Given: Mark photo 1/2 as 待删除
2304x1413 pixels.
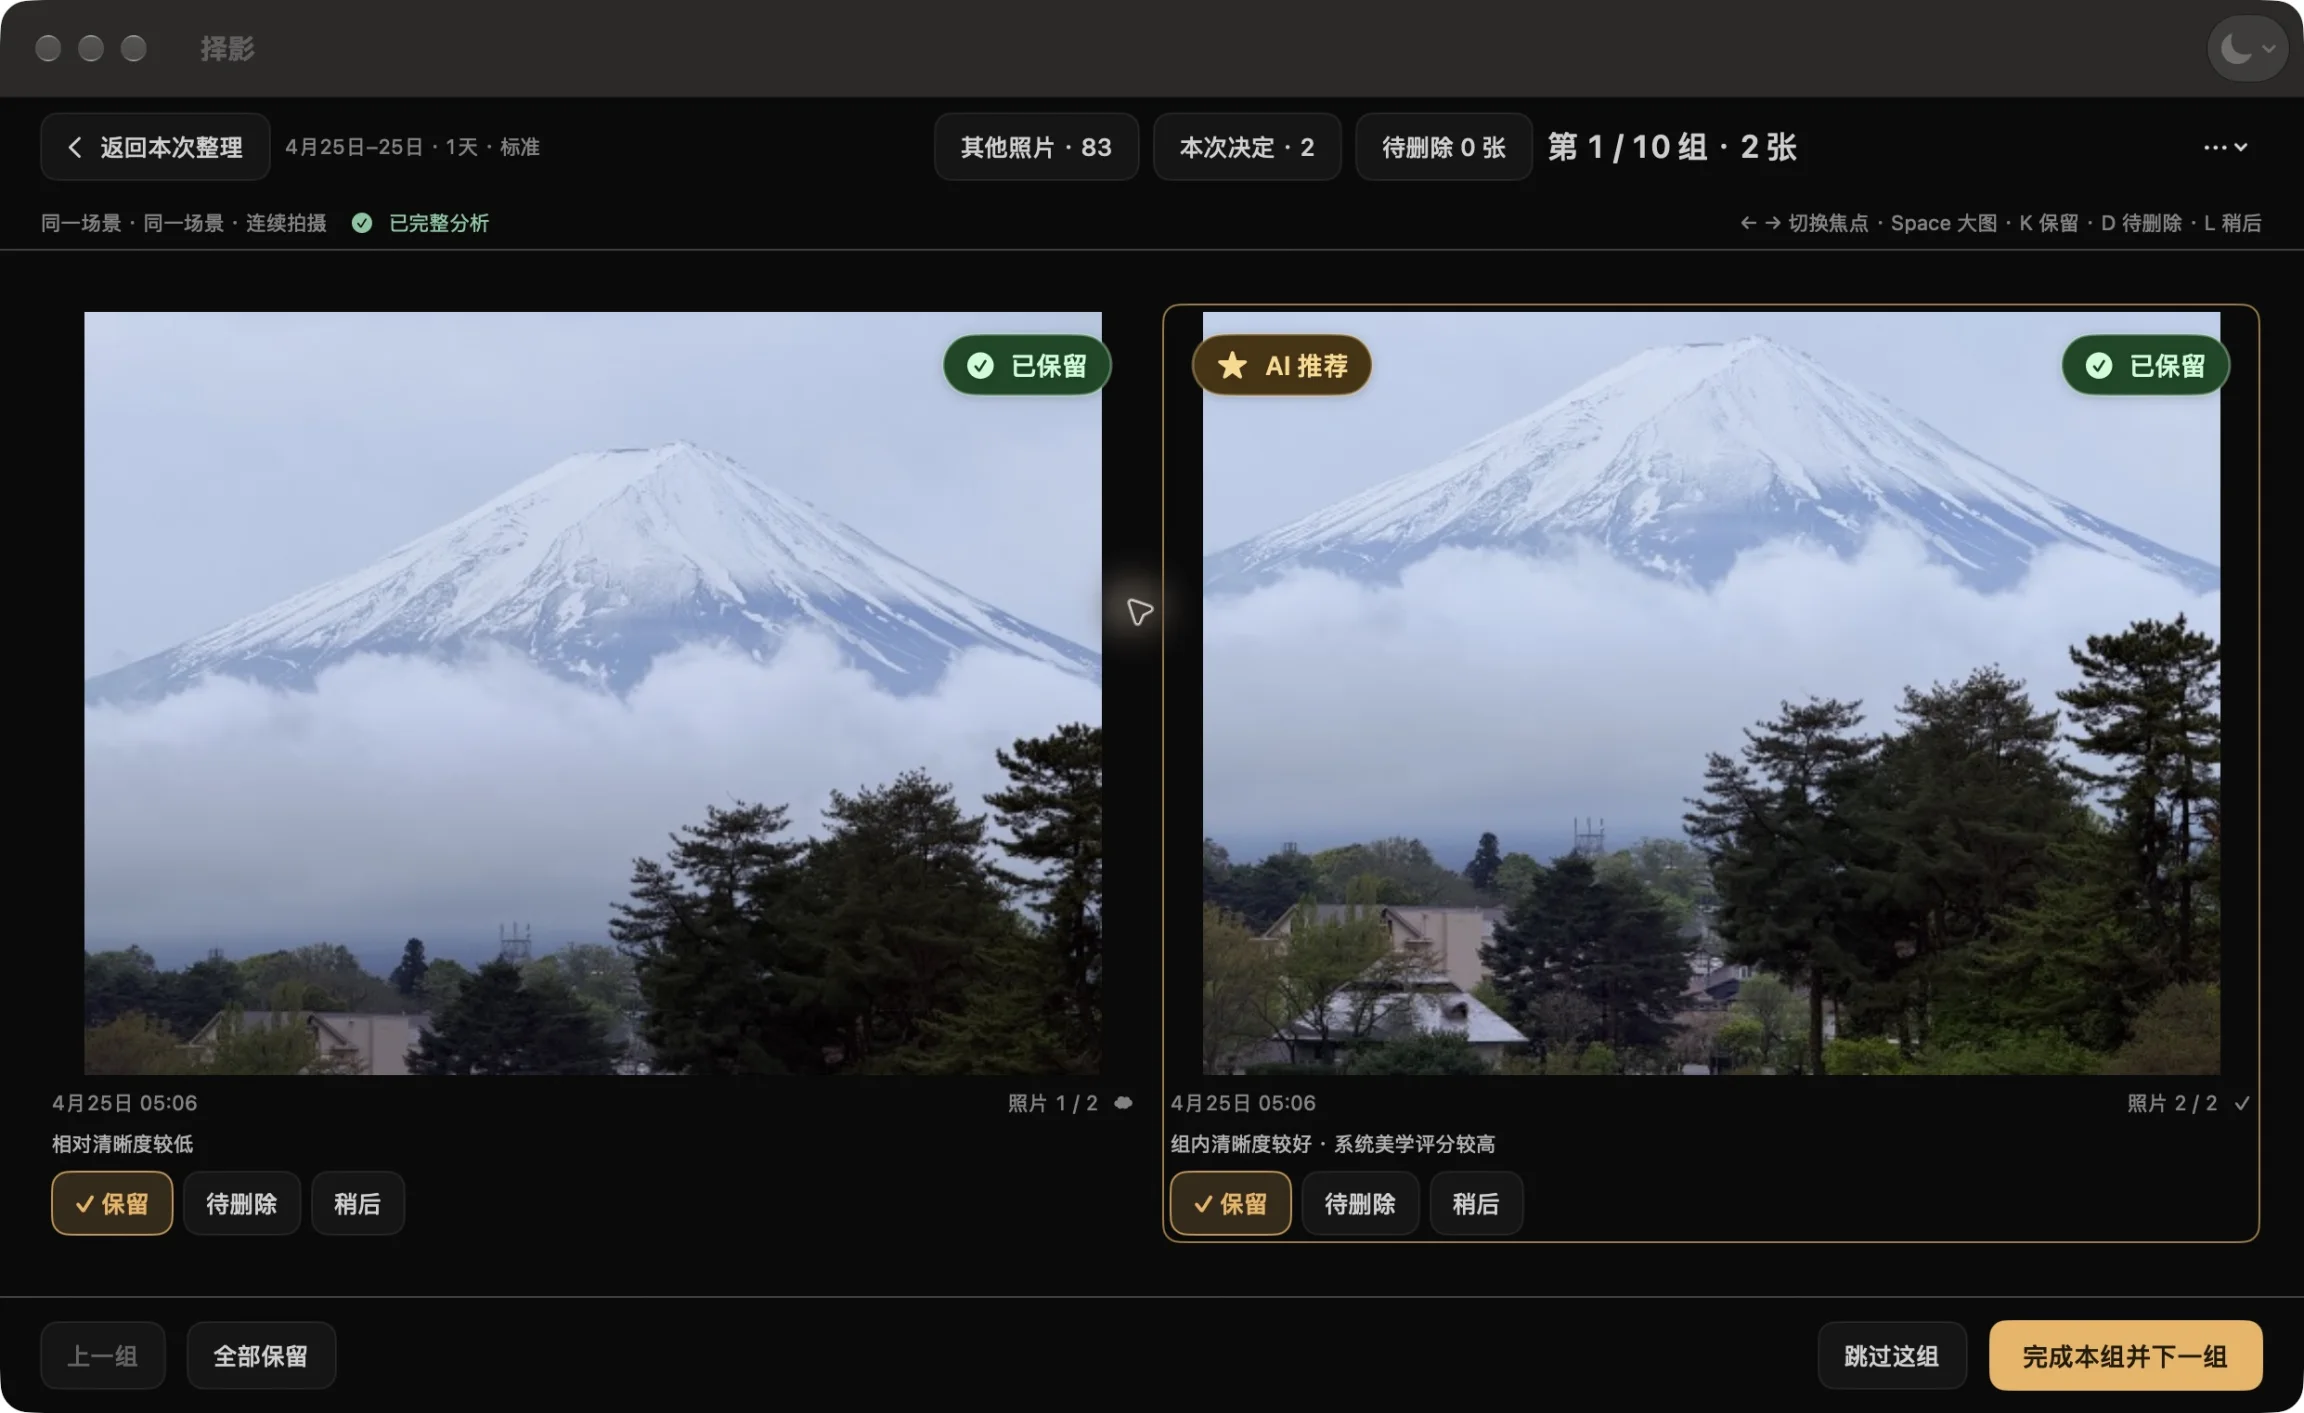Looking at the screenshot, I should point(242,1203).
